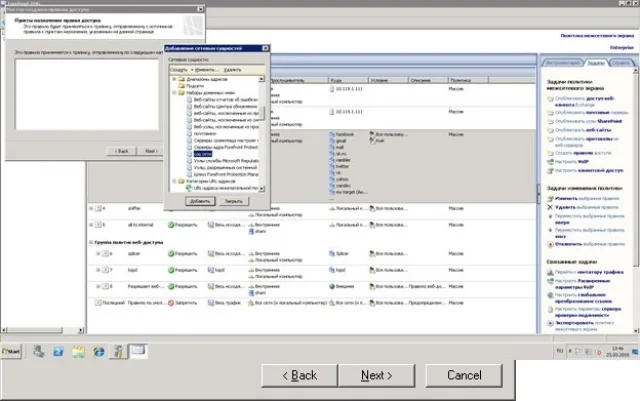Screen dimensions: 640x401
Task: Click the globe icon next to Внешняя in rule 8
Action: pyautogui.click(x=332, y=286)
